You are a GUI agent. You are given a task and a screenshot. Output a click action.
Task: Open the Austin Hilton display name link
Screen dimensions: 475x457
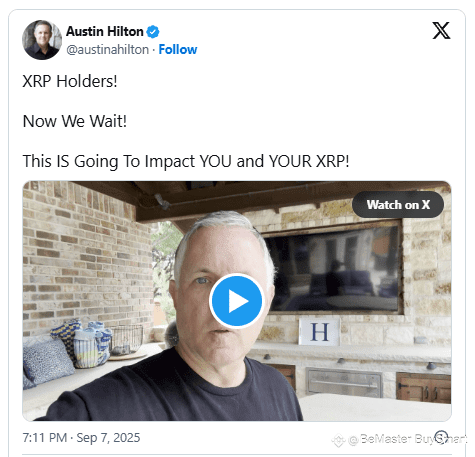105,31
